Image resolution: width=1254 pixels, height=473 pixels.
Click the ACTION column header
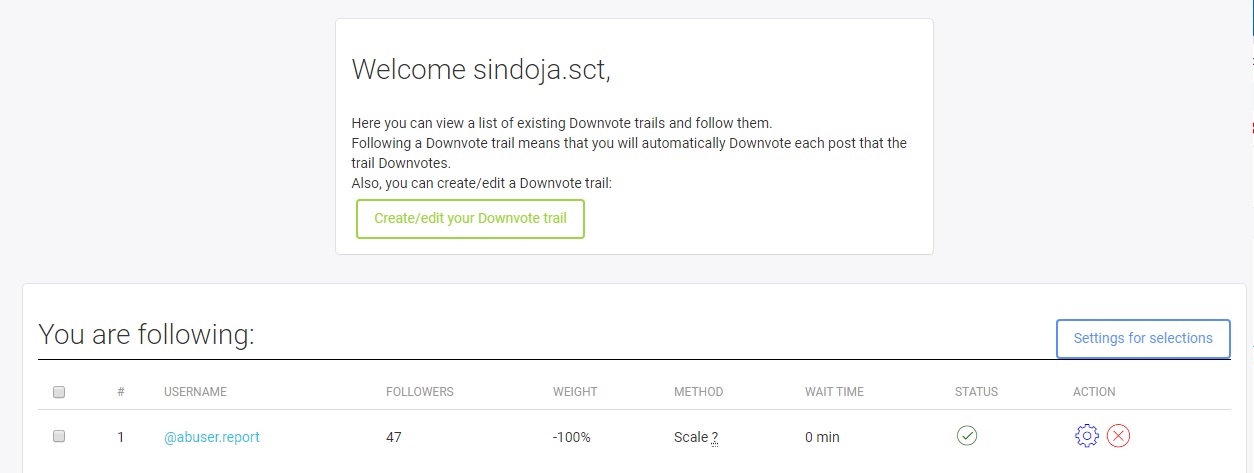[1094, 392]
